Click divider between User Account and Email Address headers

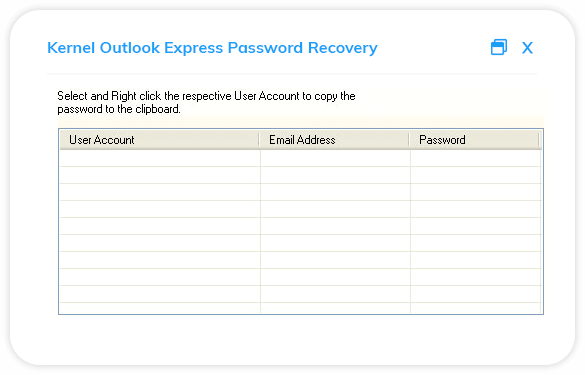coord(259,140)
